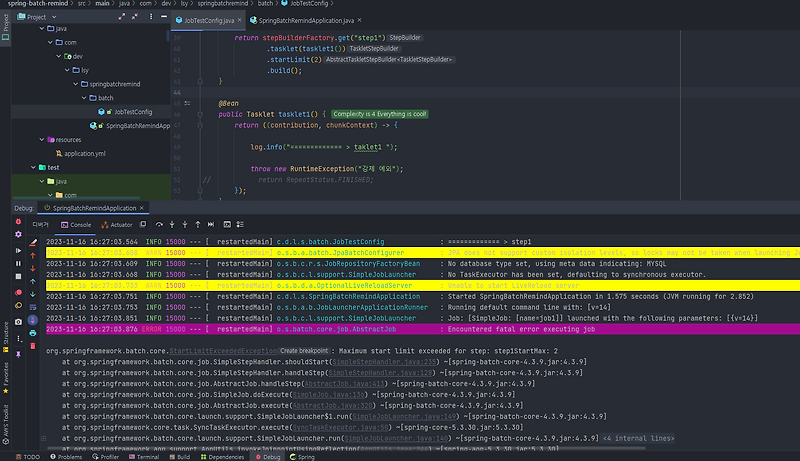Image resolution: width=800 pixels, height=461 pixels.
Task: Collapse the main com folder in tree
Action: pyautogui.click(x=50, y=42)
